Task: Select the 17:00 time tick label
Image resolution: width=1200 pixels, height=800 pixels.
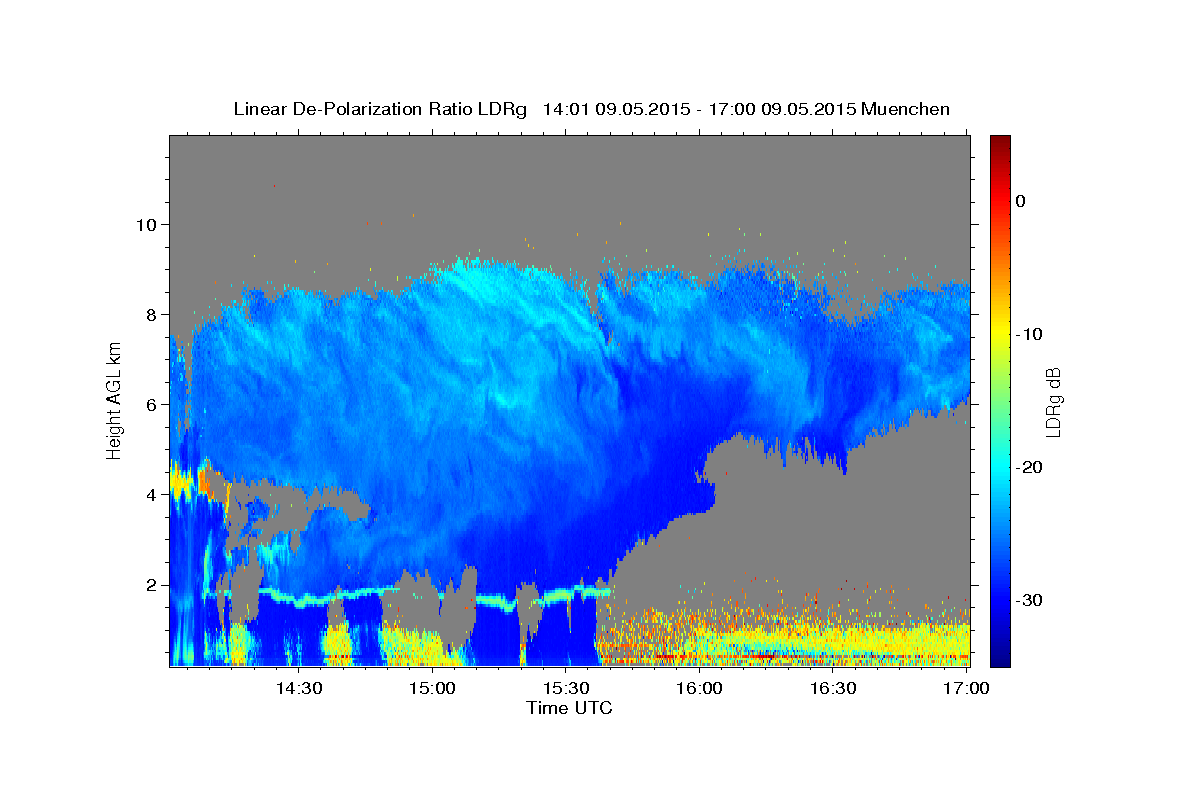Action: pos(967,688)
